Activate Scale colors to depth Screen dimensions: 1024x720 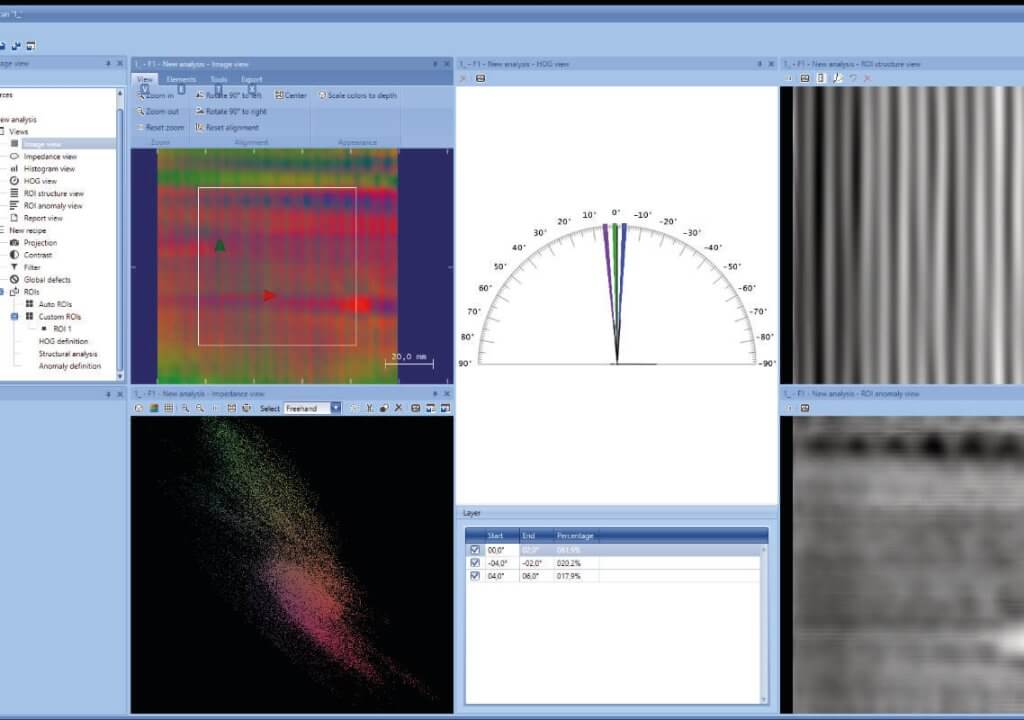tap(358, 95)
